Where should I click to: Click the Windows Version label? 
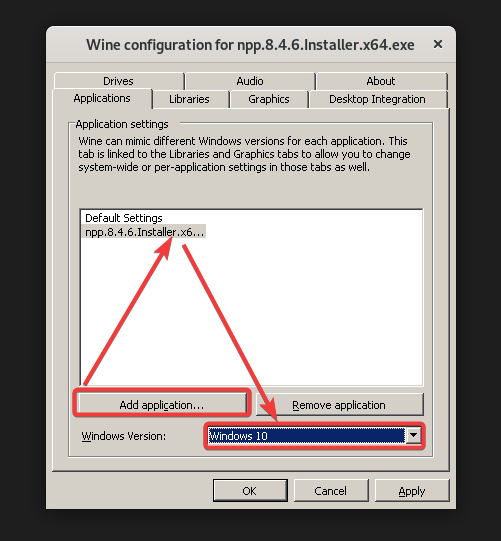click(x=124, y=436)
